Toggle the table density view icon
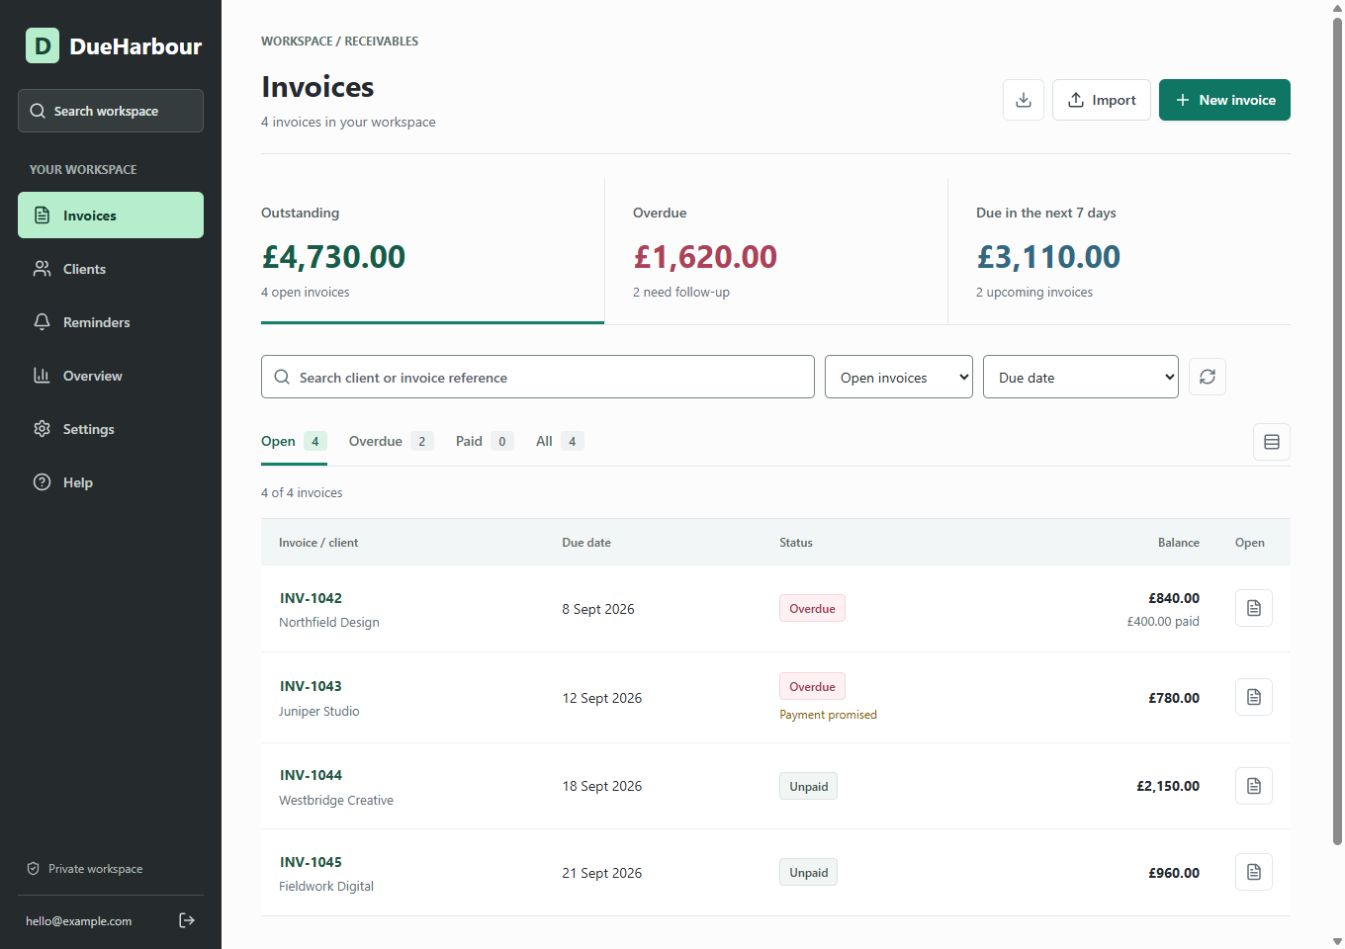 pos(1271,442)
